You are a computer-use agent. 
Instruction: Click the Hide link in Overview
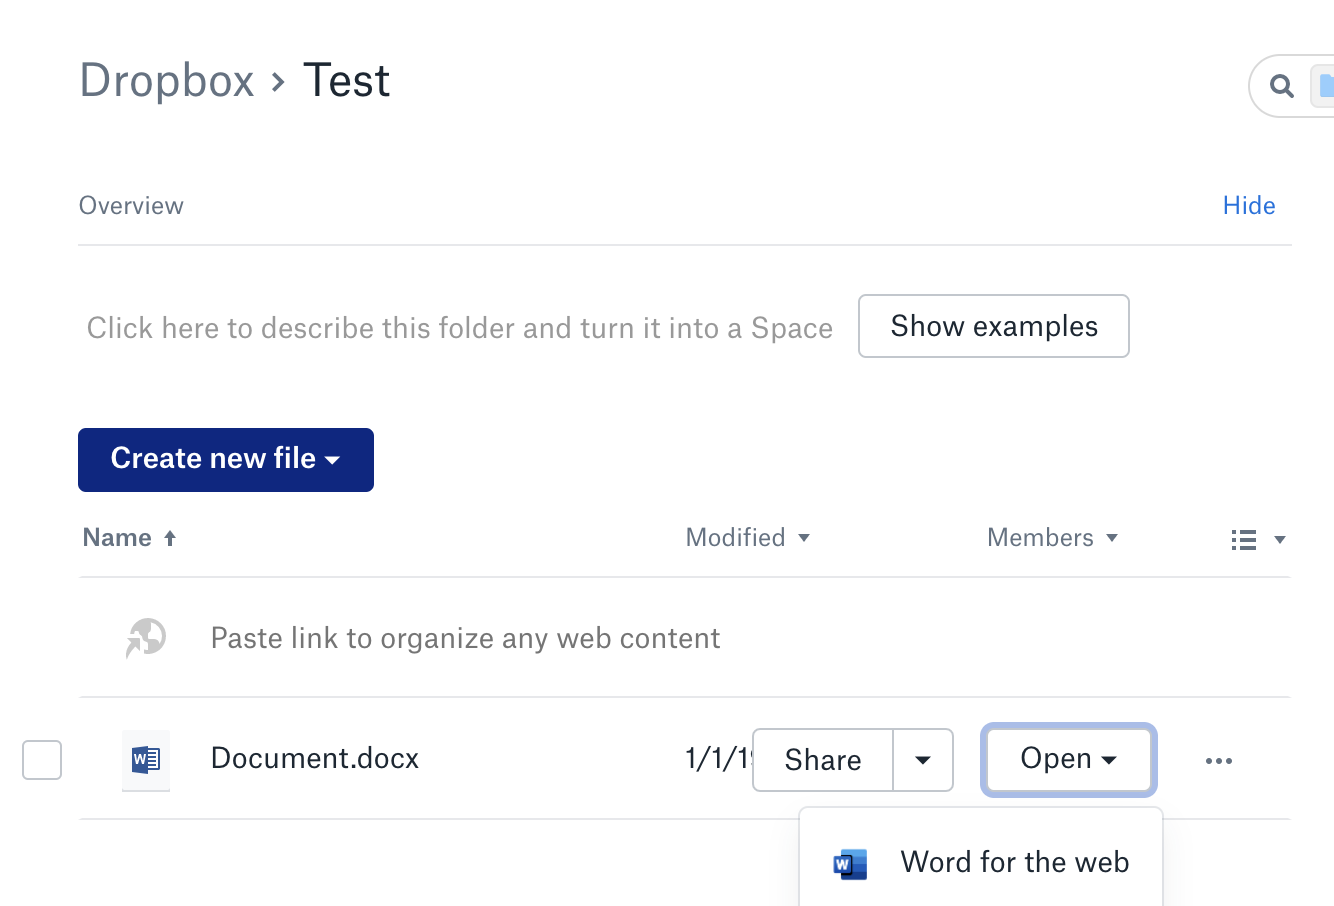coord(1248,206)
